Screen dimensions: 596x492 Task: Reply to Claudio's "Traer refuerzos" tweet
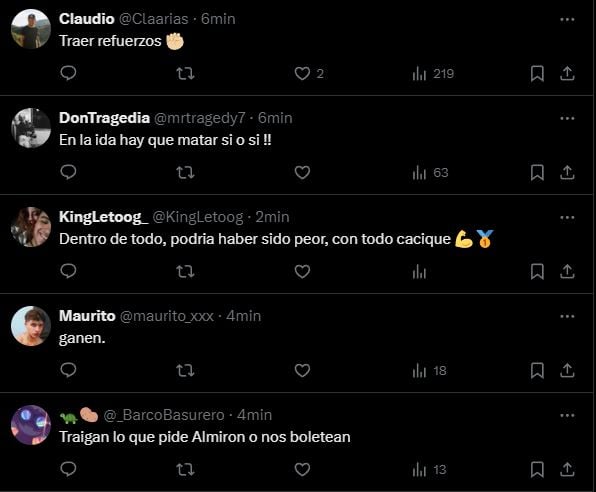(68, 73)
